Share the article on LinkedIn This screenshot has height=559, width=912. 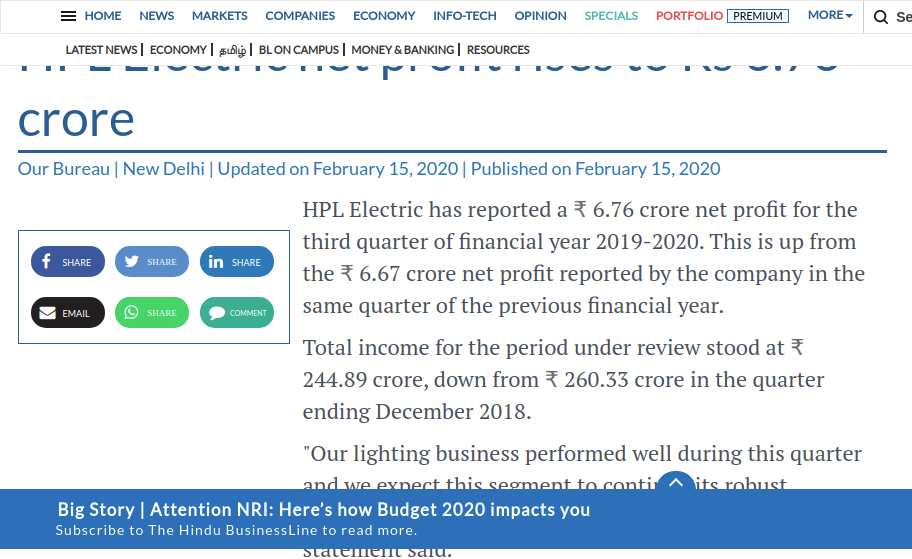237,262
